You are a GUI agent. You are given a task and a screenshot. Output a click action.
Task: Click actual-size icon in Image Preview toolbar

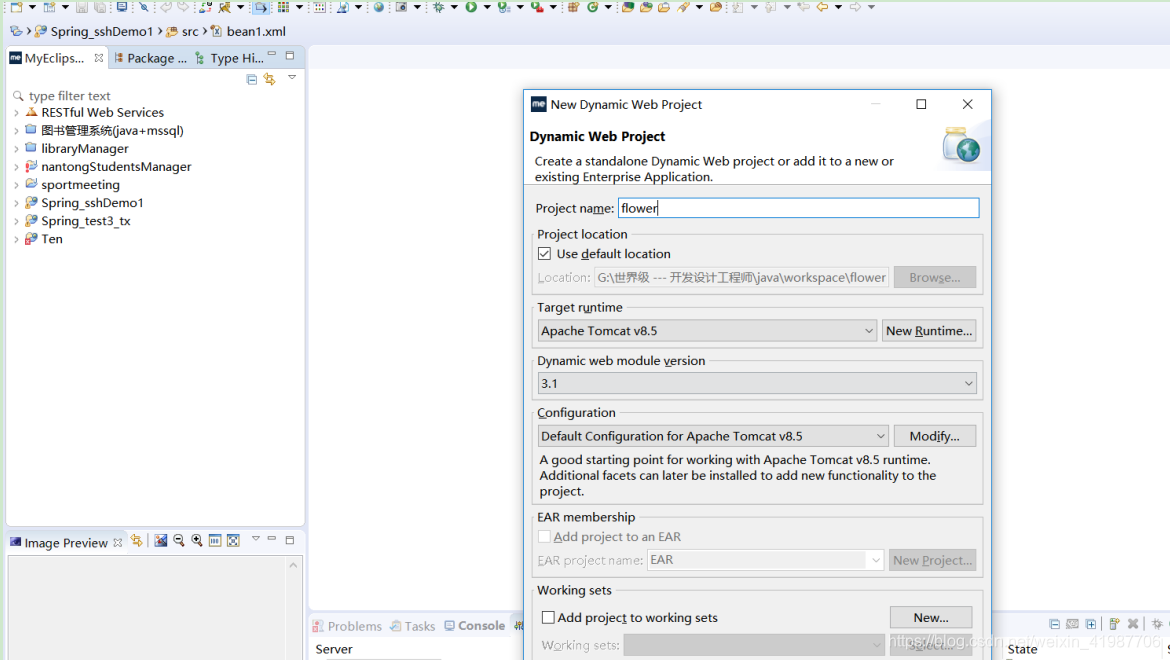[215, 541]
